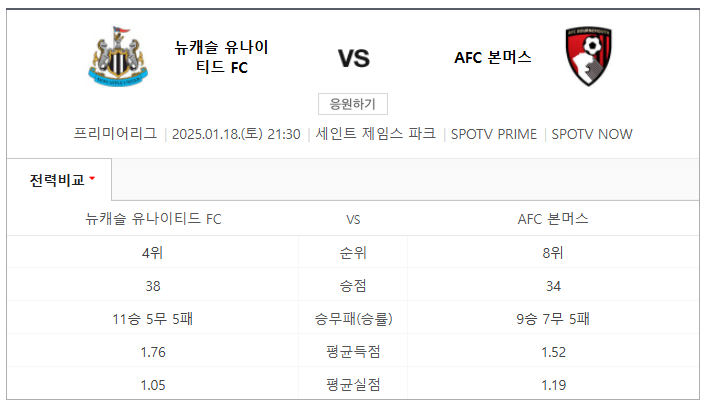The width and height of the screenshot is (709, 405).
Task: Click the match date 2025.01.18.(토) 21:30
Action: coord(236,134)
